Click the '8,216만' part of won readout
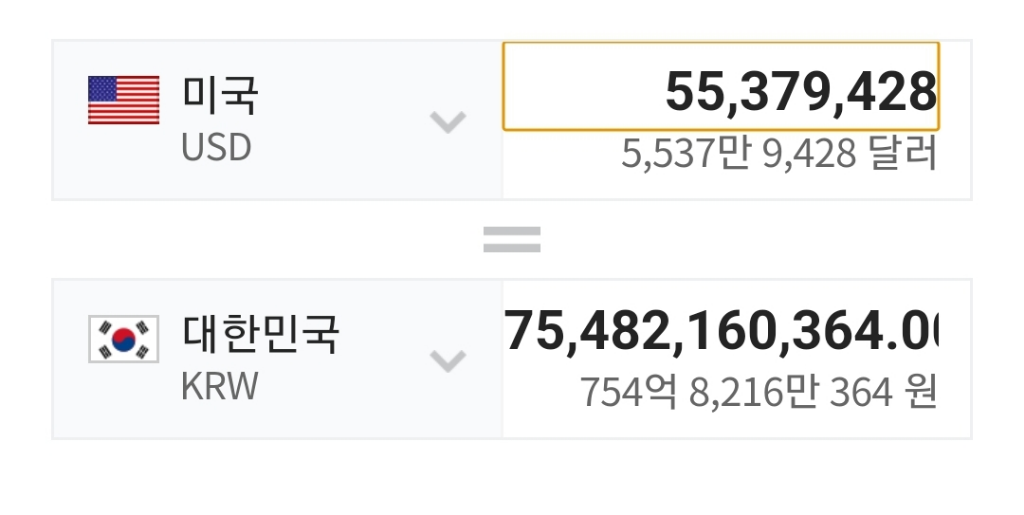This screenshot has height=515, width=1024. pyautogui.click(x=757, y=392)
